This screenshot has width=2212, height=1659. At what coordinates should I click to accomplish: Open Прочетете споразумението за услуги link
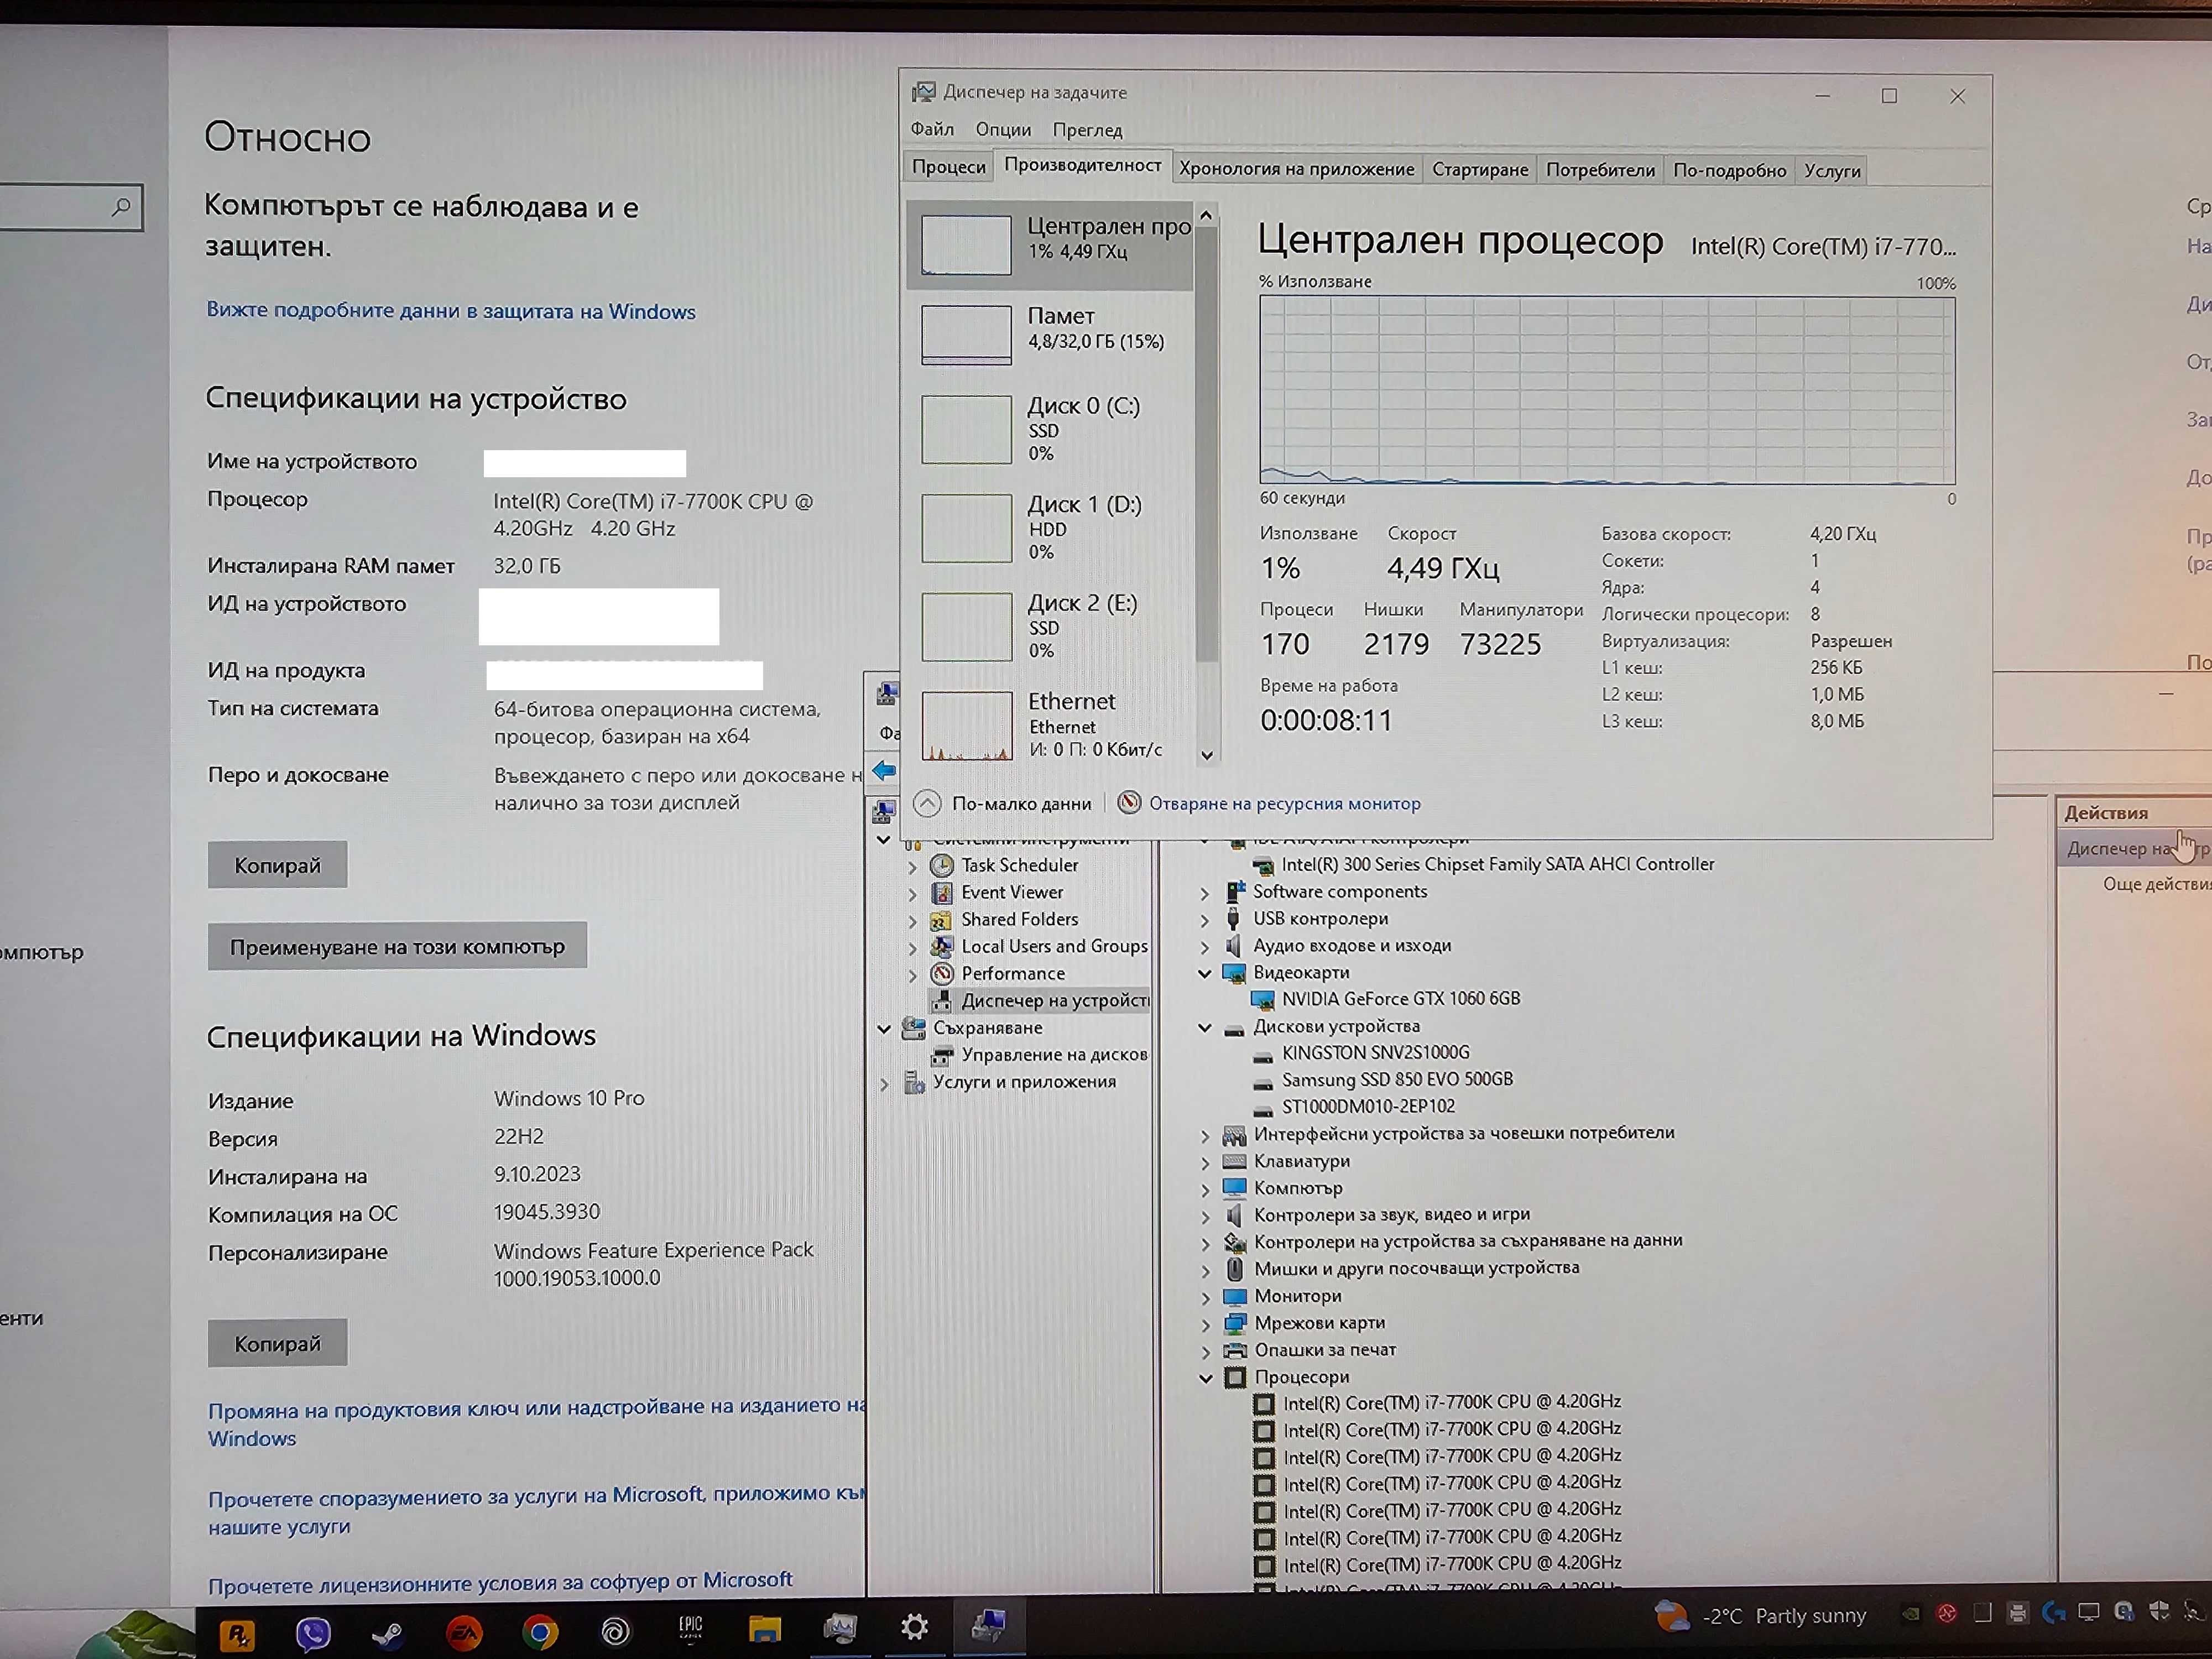pos(536,1510)
